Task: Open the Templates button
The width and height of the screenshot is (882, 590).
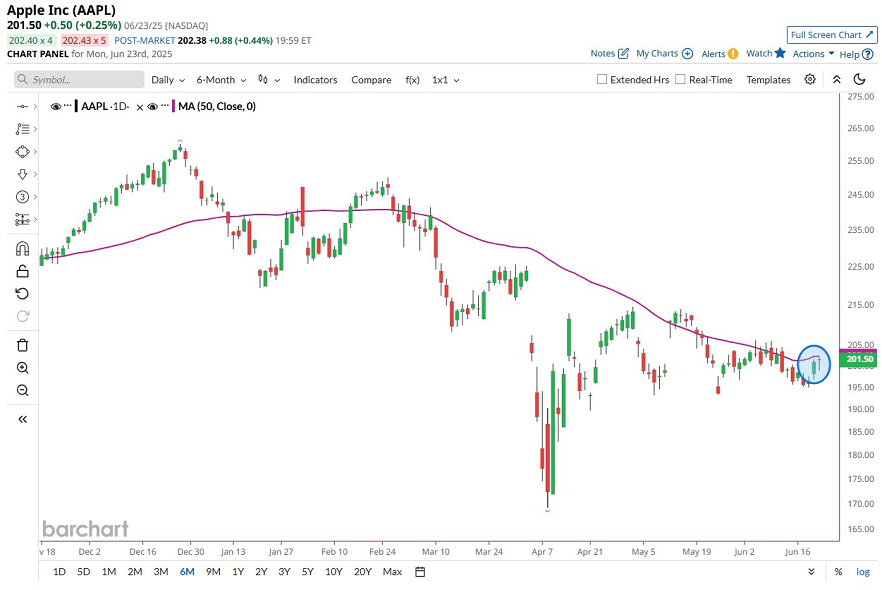Action: point(768,80)
